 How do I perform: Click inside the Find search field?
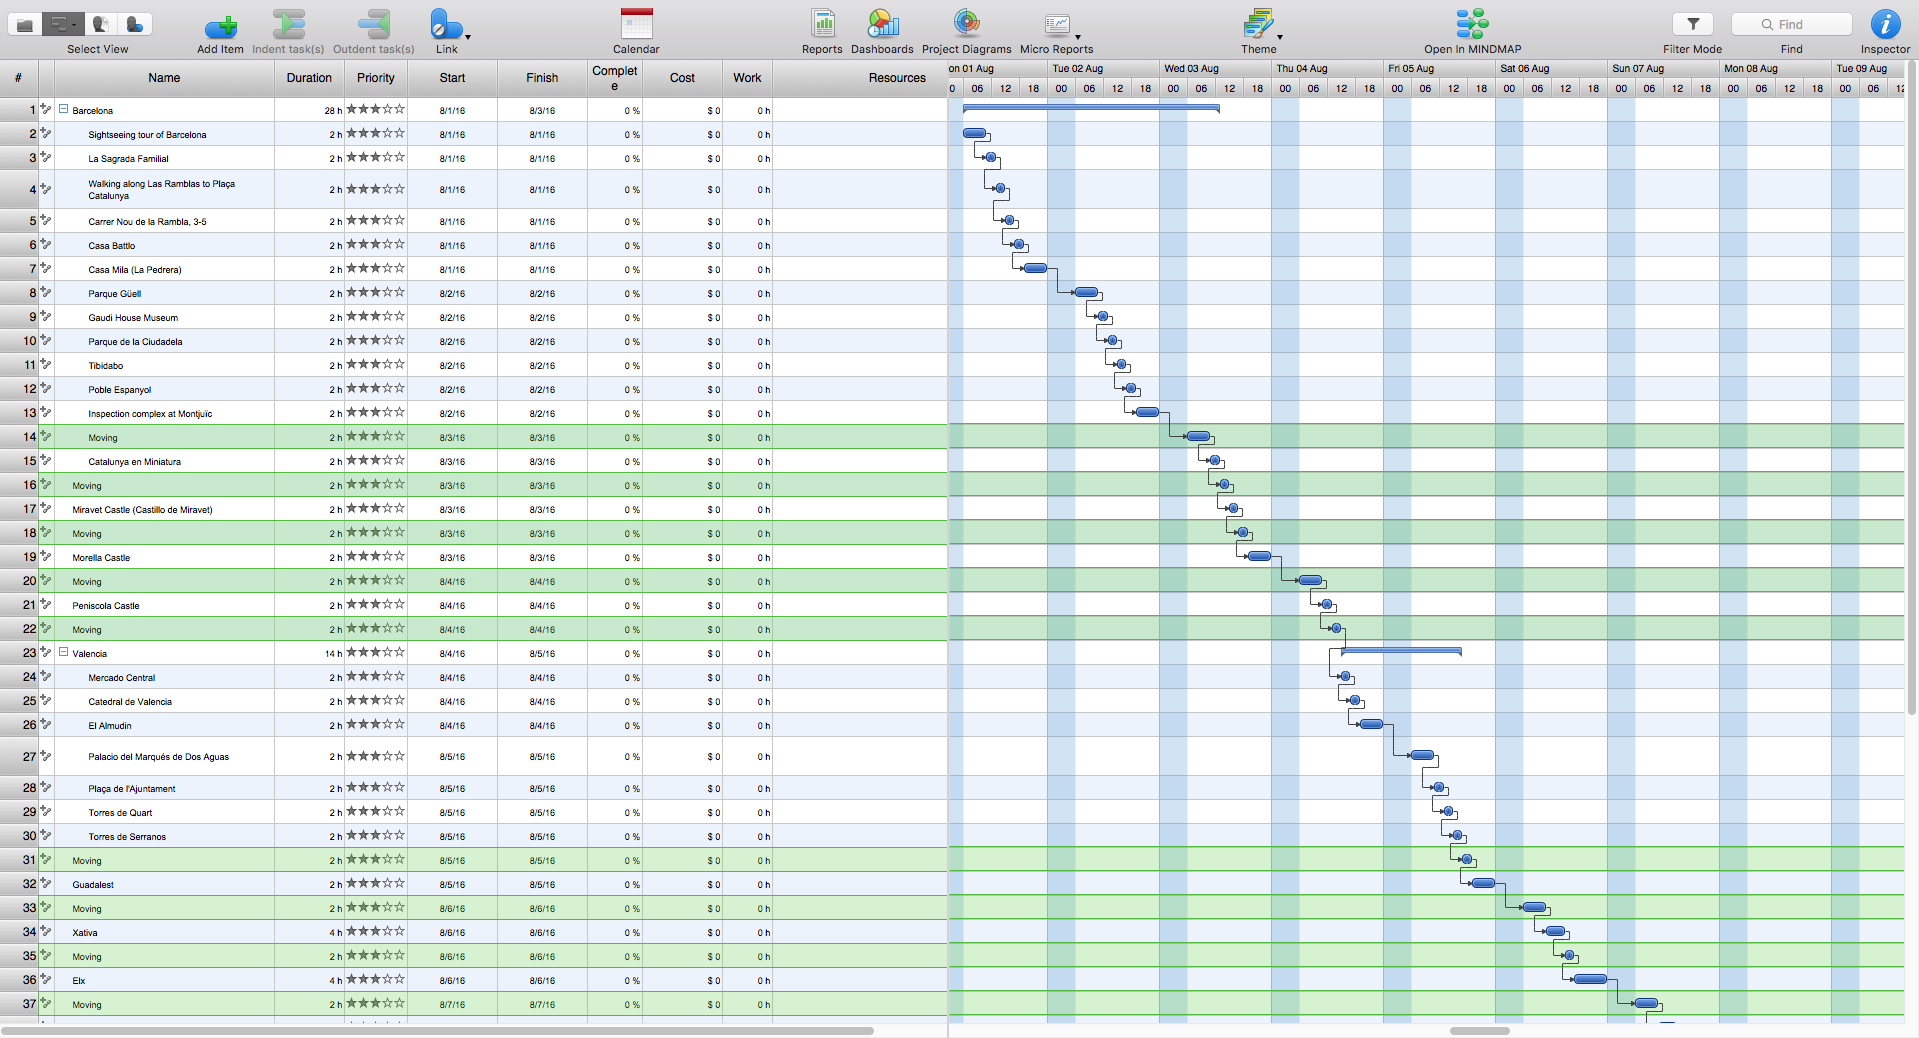pos(1795,23)
